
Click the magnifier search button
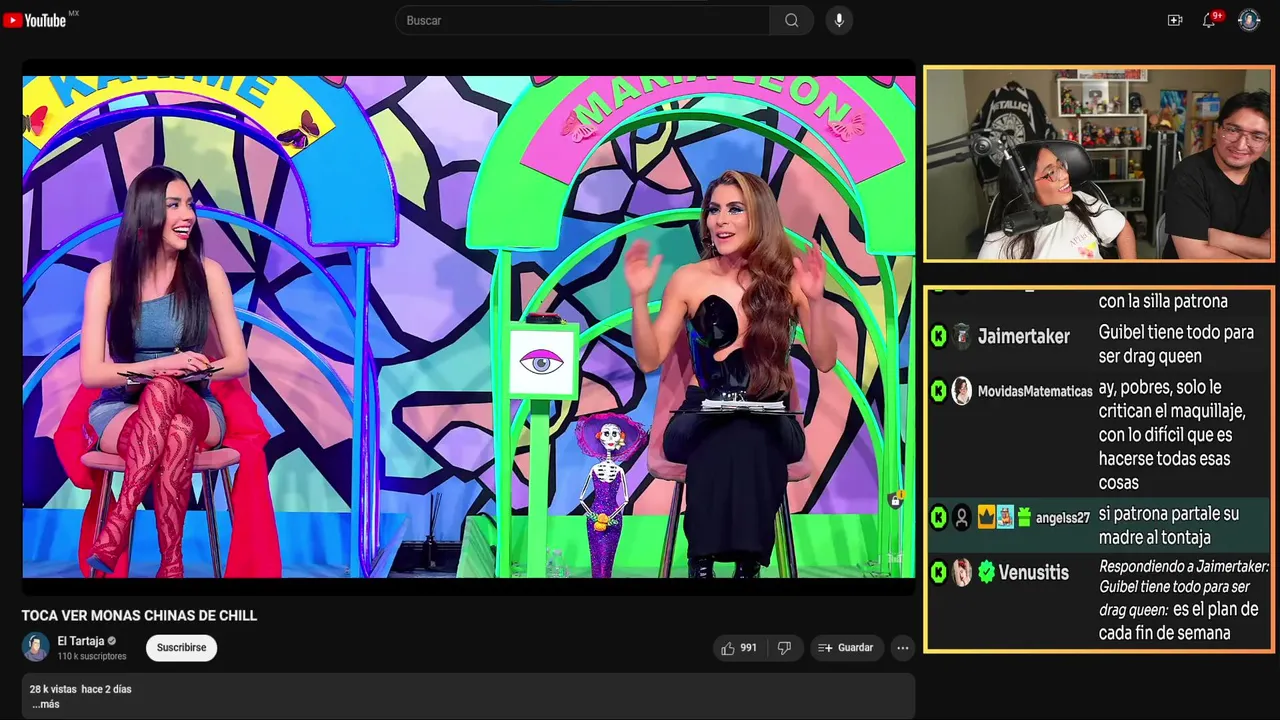[x=791, y=20]
